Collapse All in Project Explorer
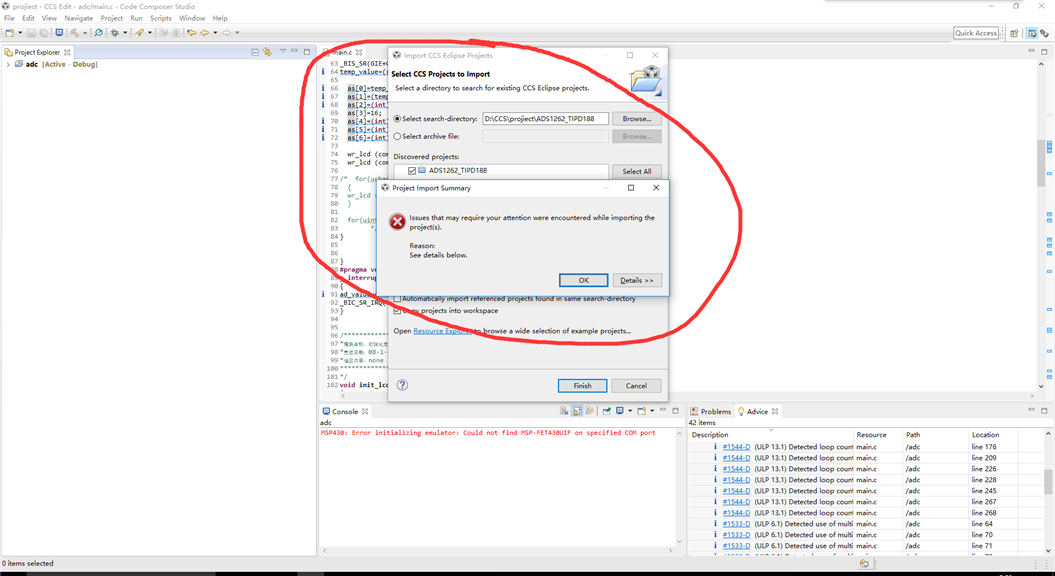Image resolution: width=1055 pixels, height=576 pixels. pyautogui.click(x=255, y=52)
